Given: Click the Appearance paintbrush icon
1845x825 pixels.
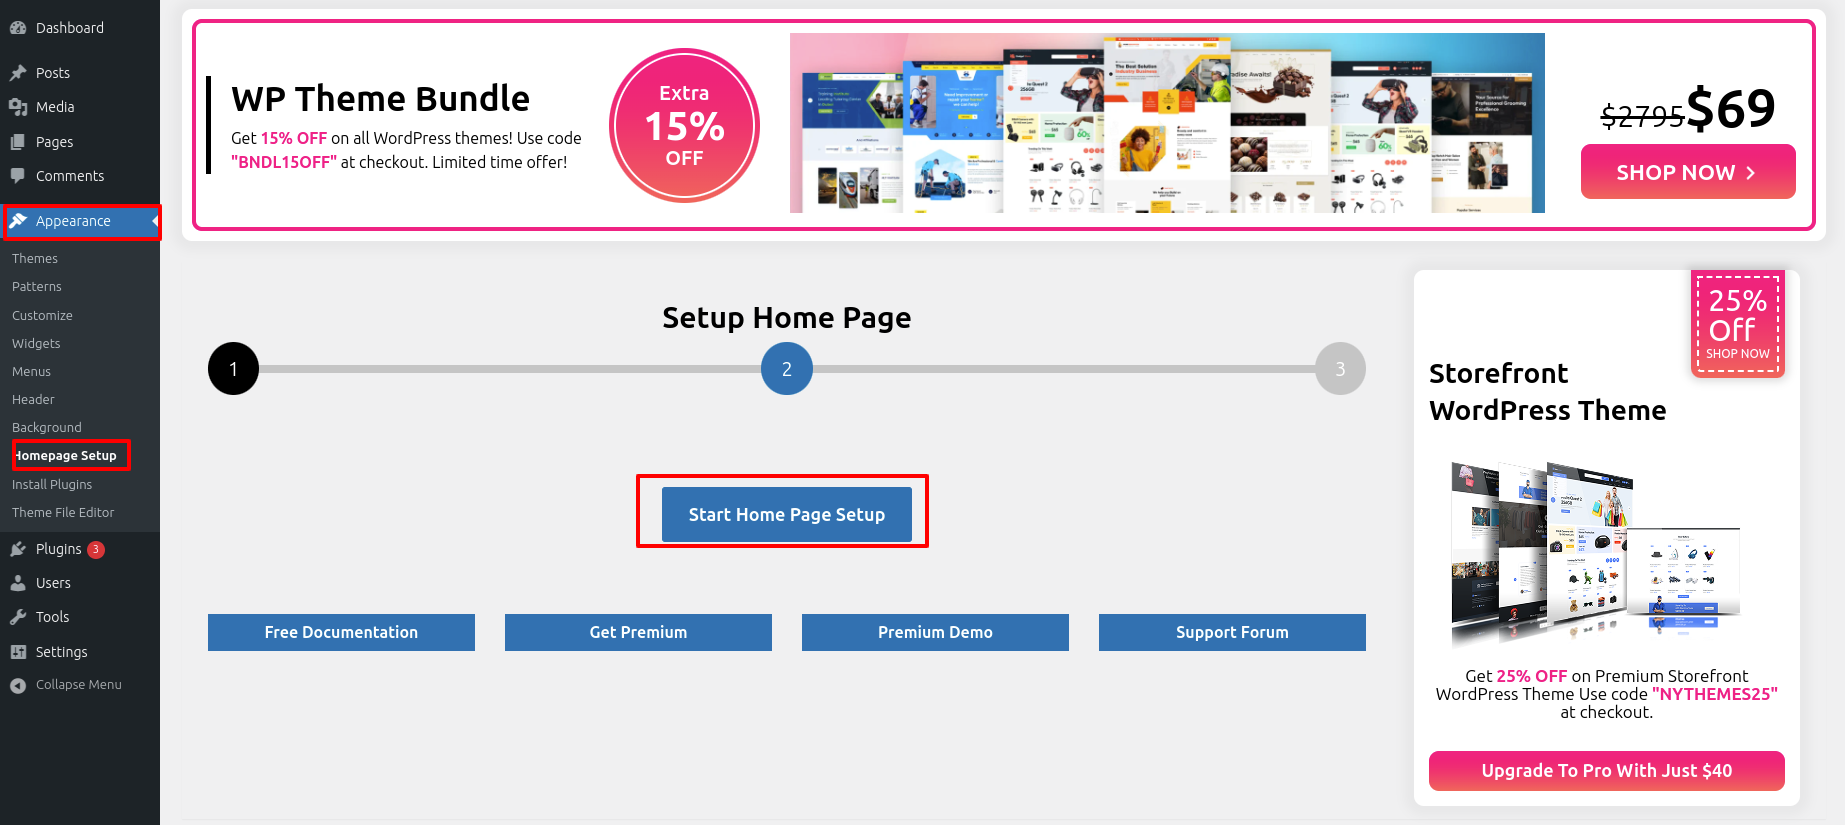Looking at the screenshot, I should (x=18, y=221).
